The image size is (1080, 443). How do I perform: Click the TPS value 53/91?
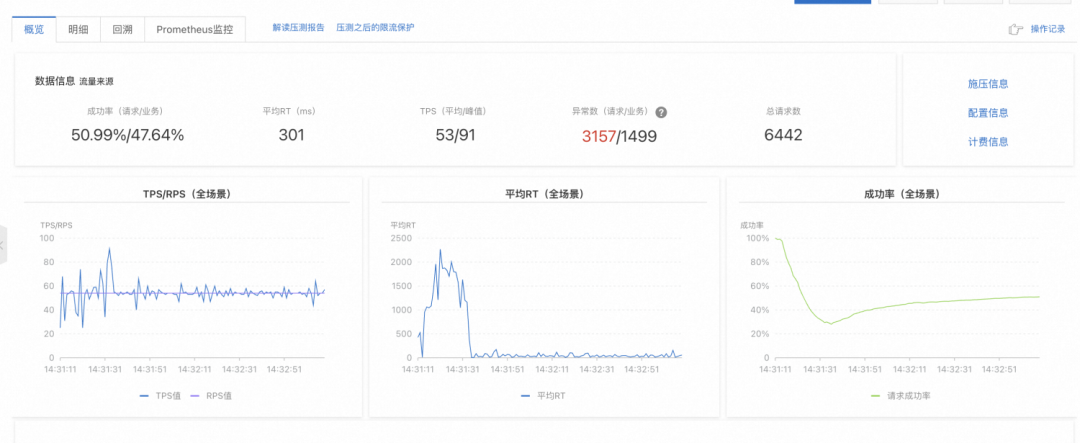click(456, 135)
